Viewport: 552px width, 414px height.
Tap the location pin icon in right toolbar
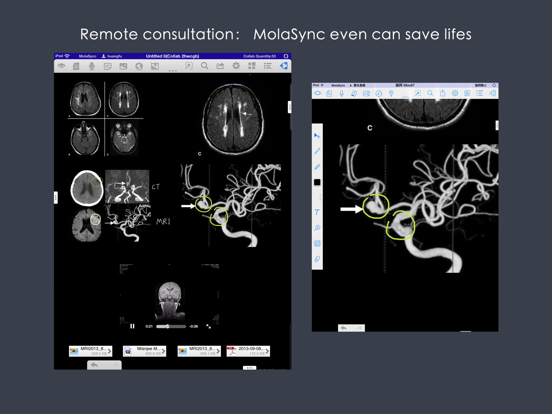pyautogui.click(x=391, y=93)
